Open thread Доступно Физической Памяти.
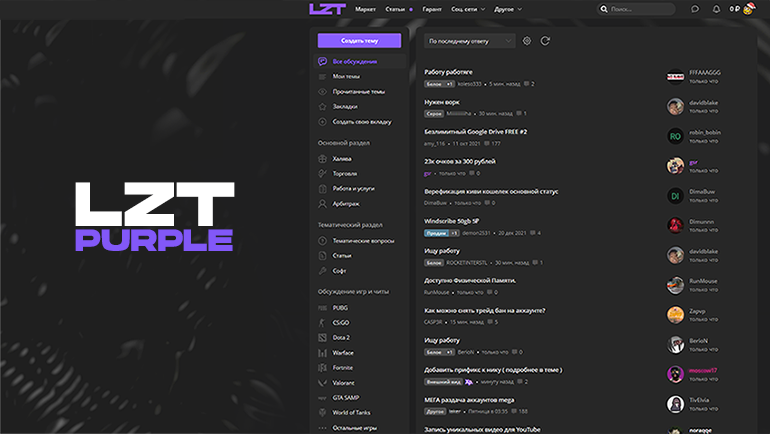This screenshot has height=434, width=770. (x=470, y=280)
